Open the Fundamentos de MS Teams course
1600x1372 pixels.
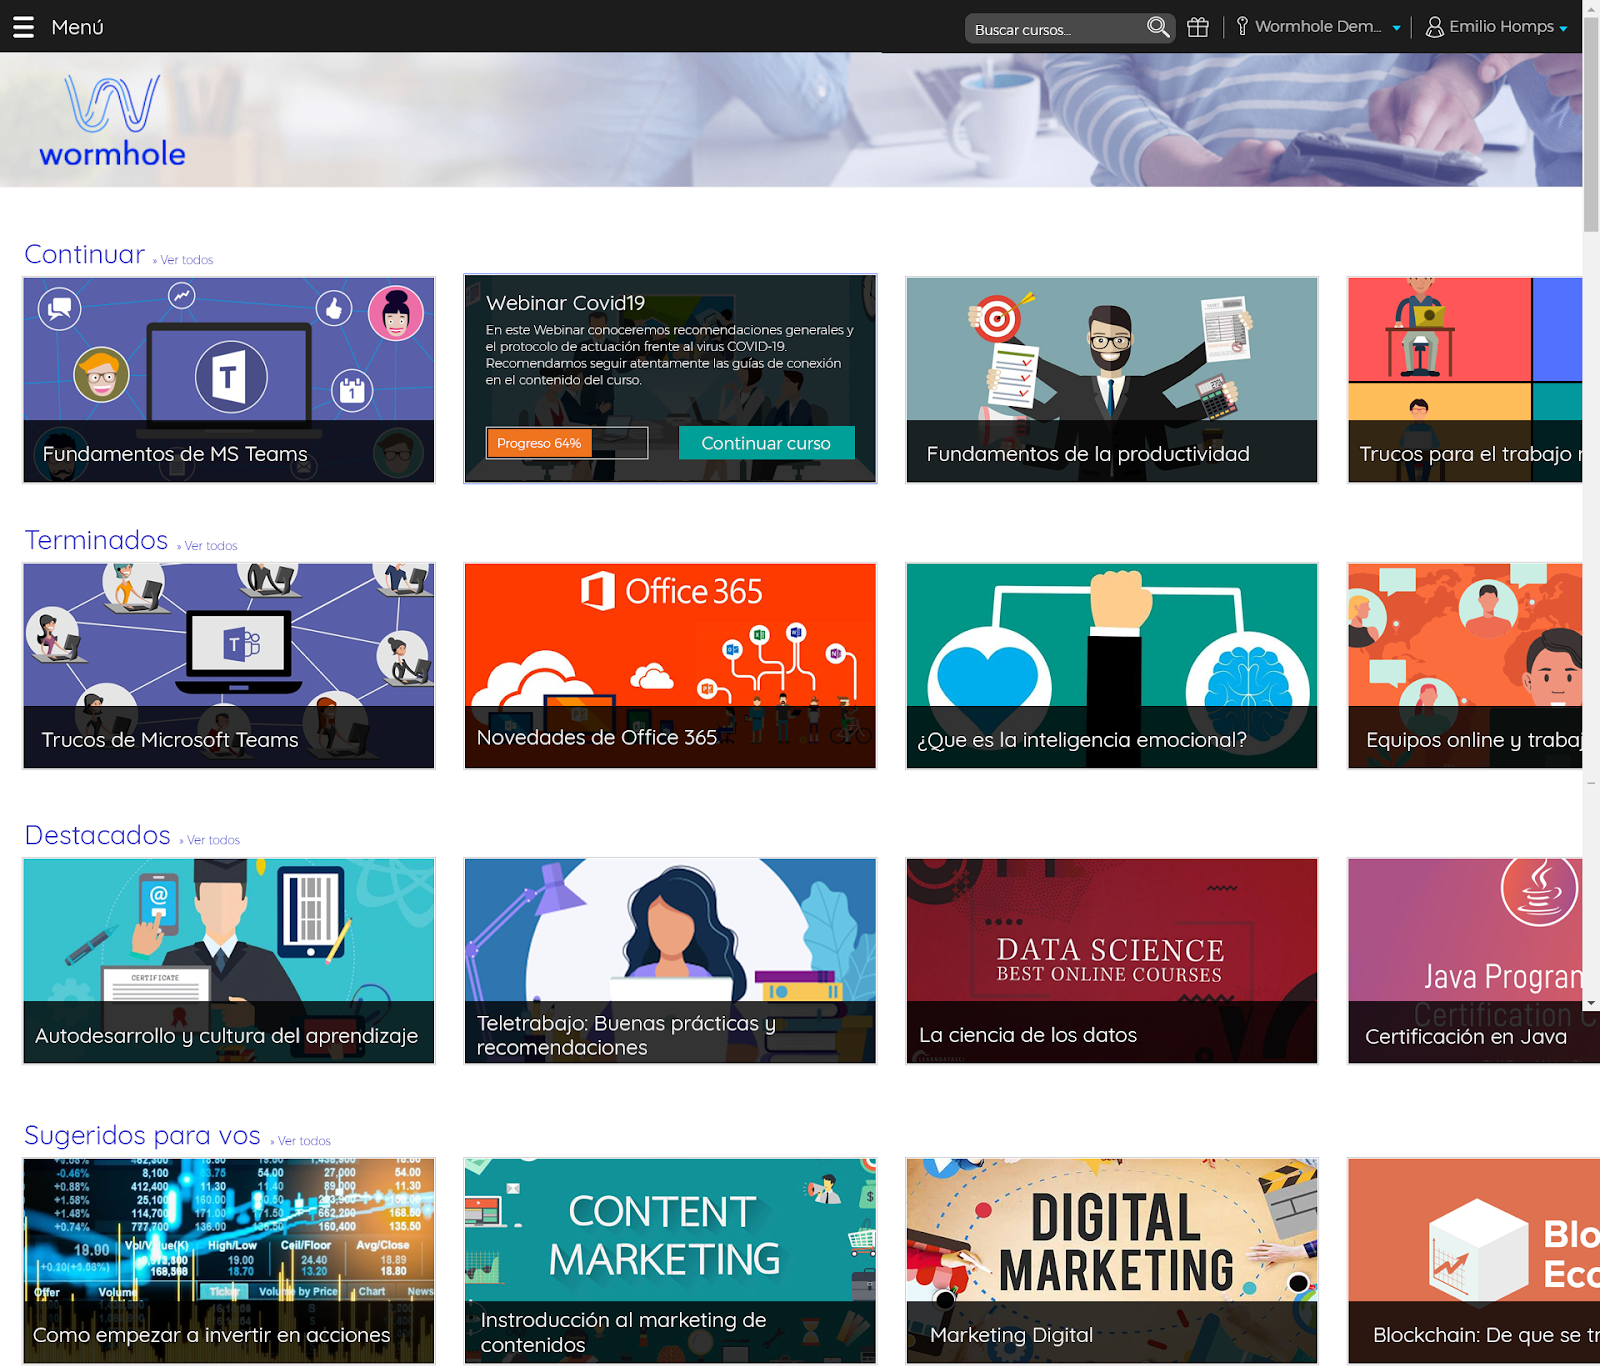coord(229,380)
